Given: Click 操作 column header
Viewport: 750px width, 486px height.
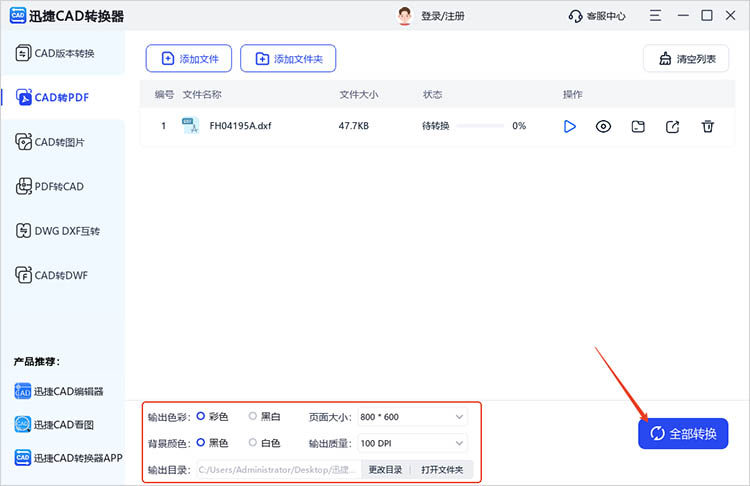Looking at the screenshot, I should (573, 94).
